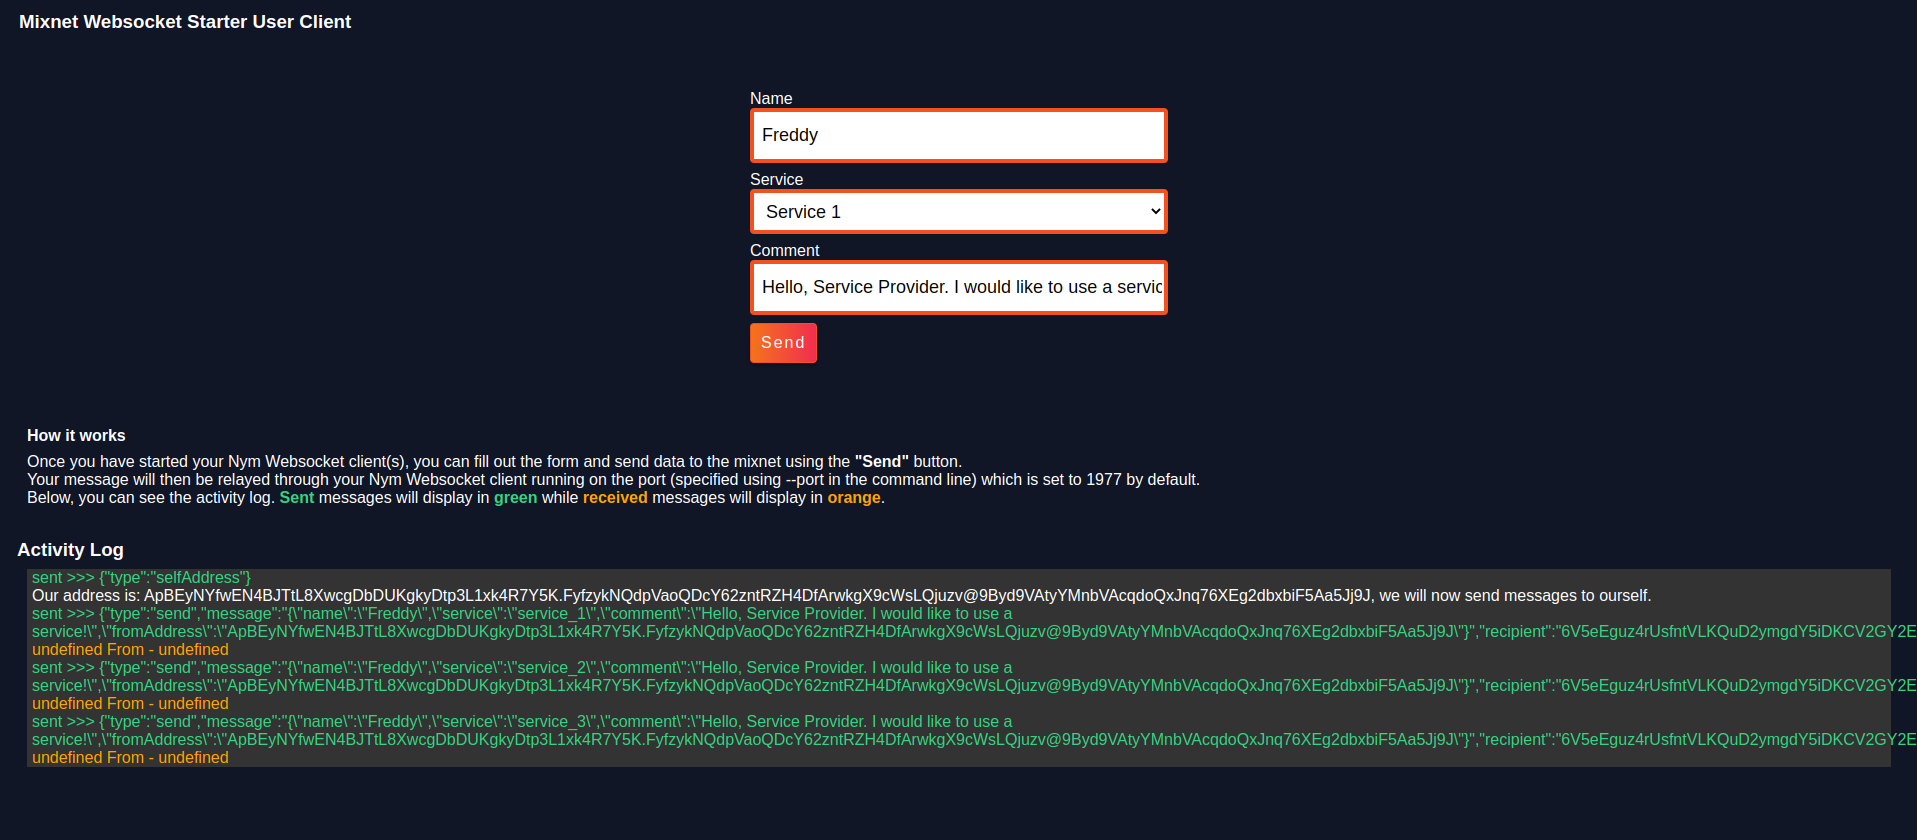Click the orange word received in instructions
Image resolution: width=1917 pixels, height=840 pixels.
[x=615, y=497]
